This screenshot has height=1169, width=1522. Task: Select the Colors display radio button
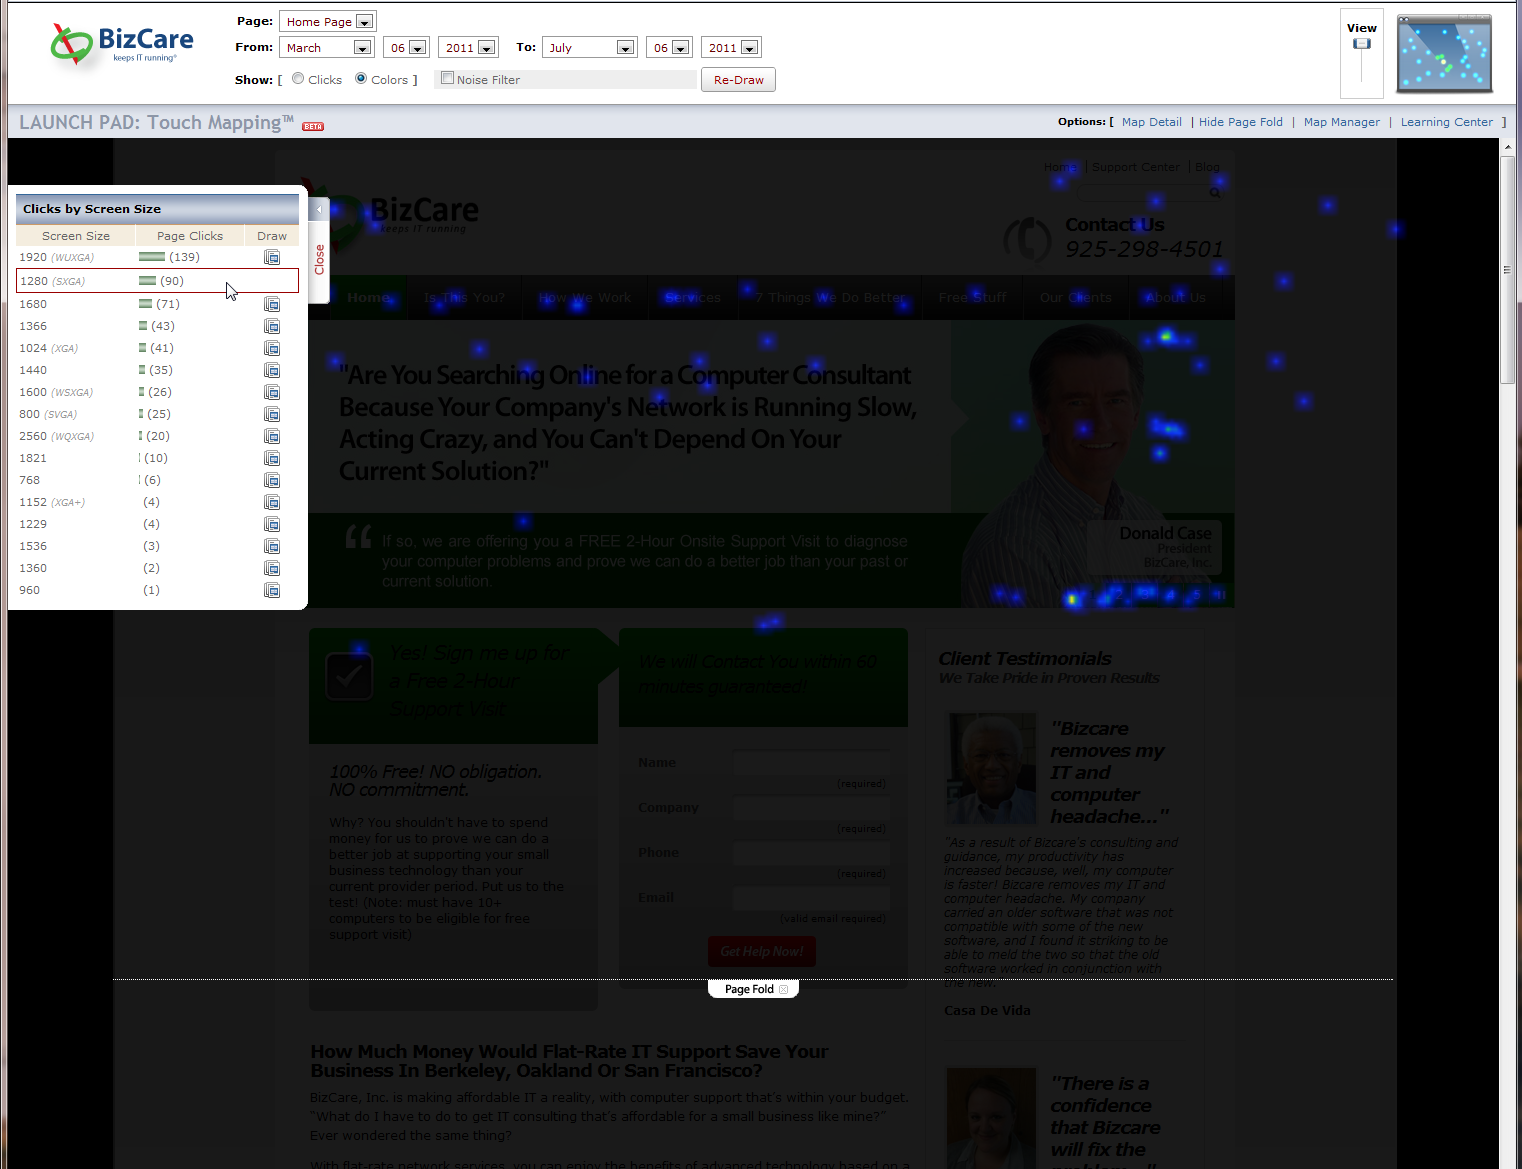361,78
